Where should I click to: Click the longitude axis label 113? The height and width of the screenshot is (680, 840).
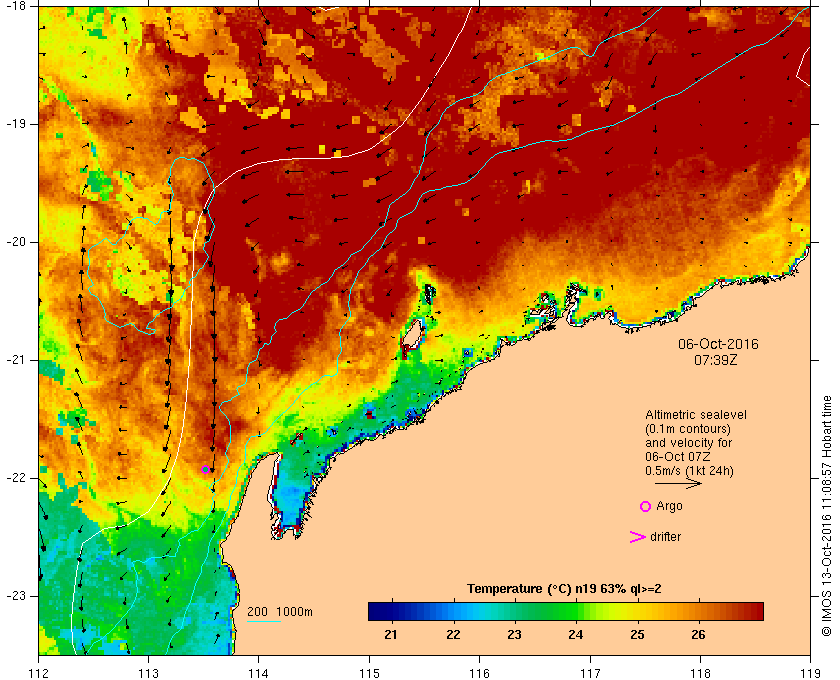coord(148,673)
